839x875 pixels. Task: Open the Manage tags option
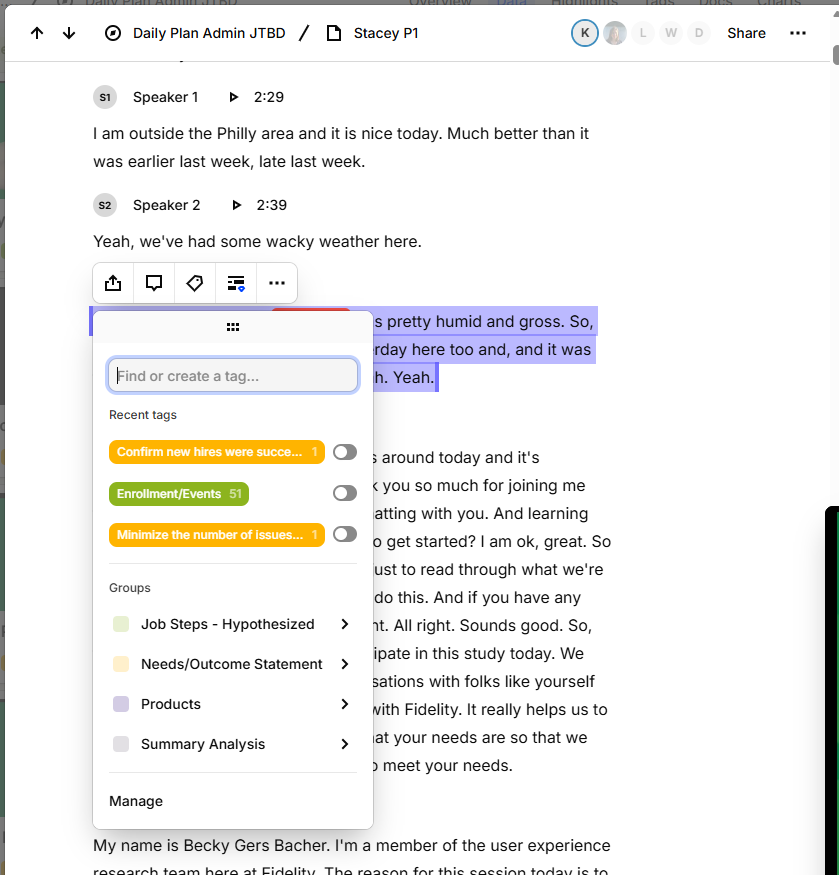[x=136, y=801]
